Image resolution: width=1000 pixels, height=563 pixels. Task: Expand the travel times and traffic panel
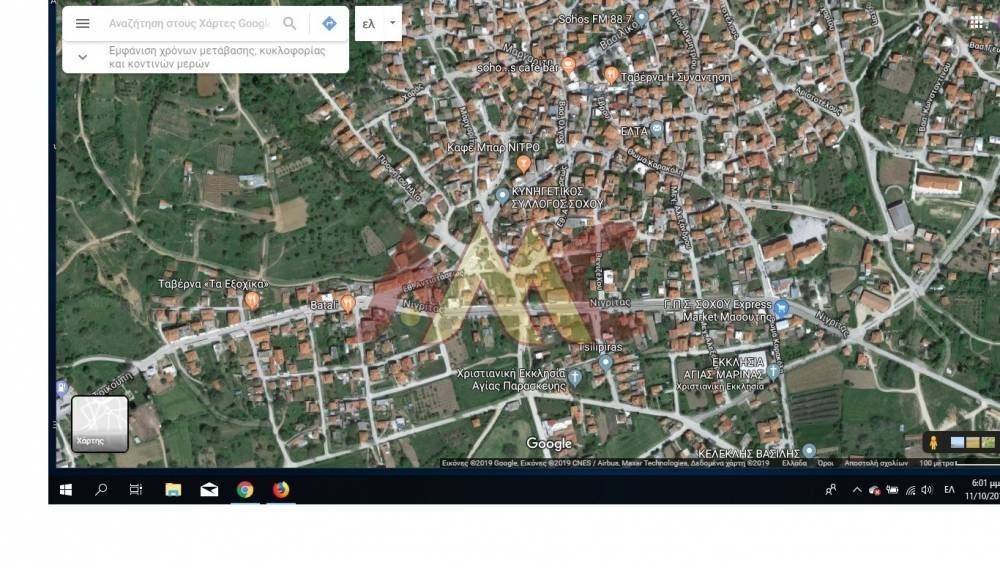pos(83,57)
